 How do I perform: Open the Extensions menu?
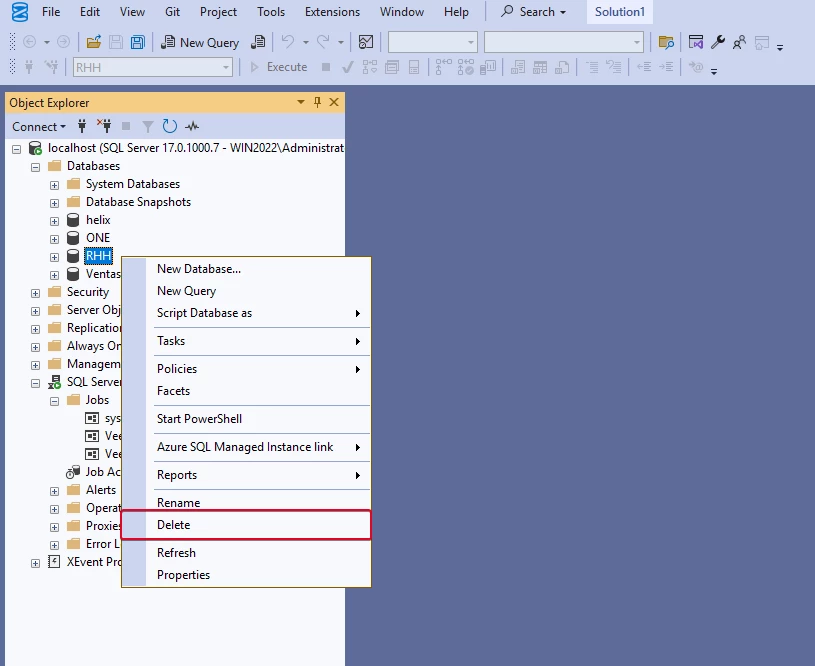[332, 11]
